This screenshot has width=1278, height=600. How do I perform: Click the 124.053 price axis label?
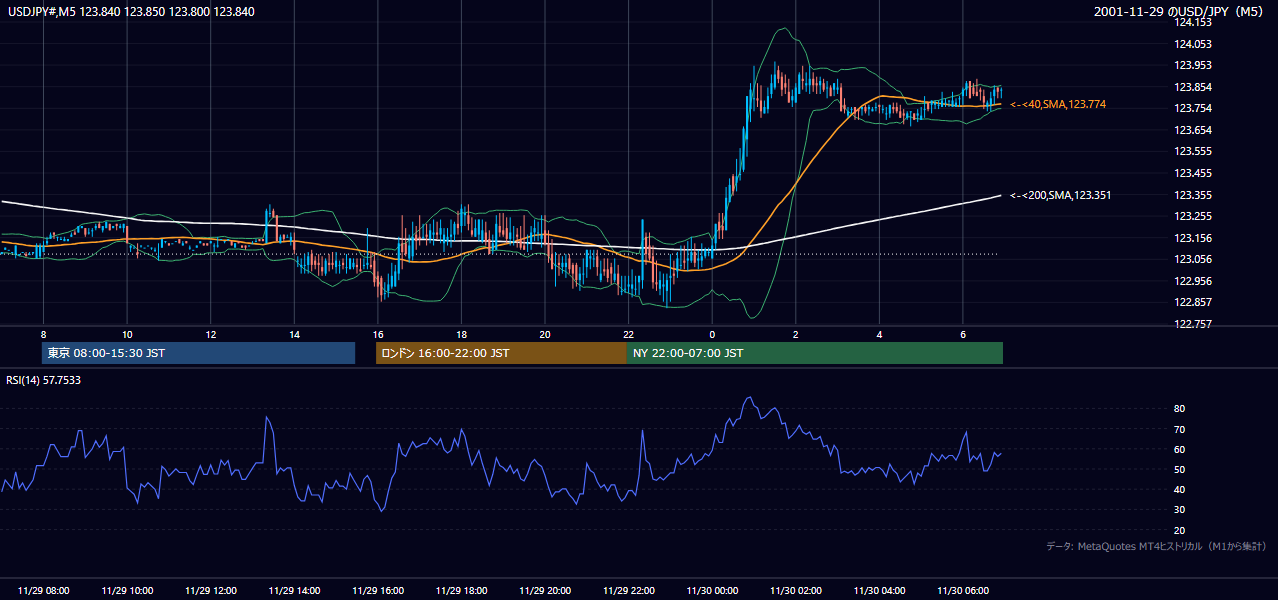coord(1193,44)
